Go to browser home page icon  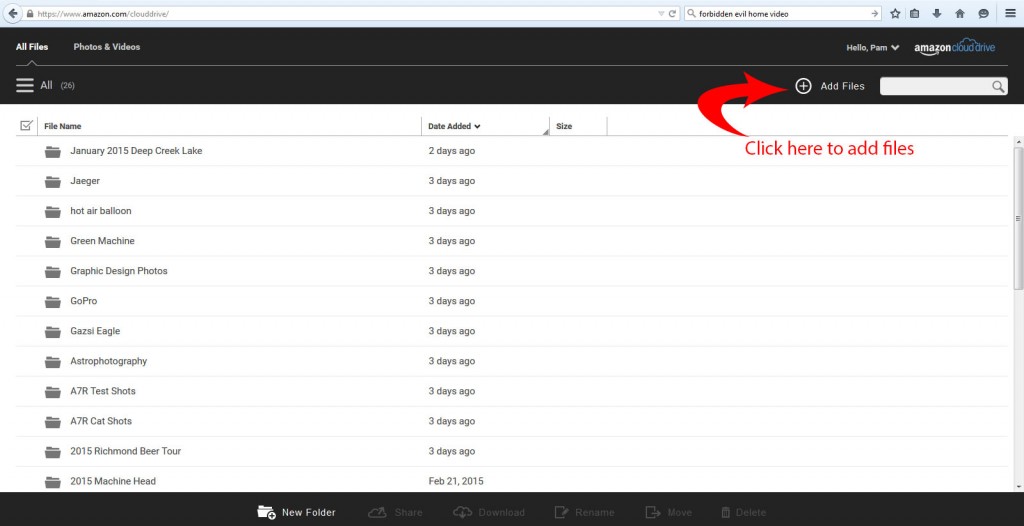click(x=960, y=14)
